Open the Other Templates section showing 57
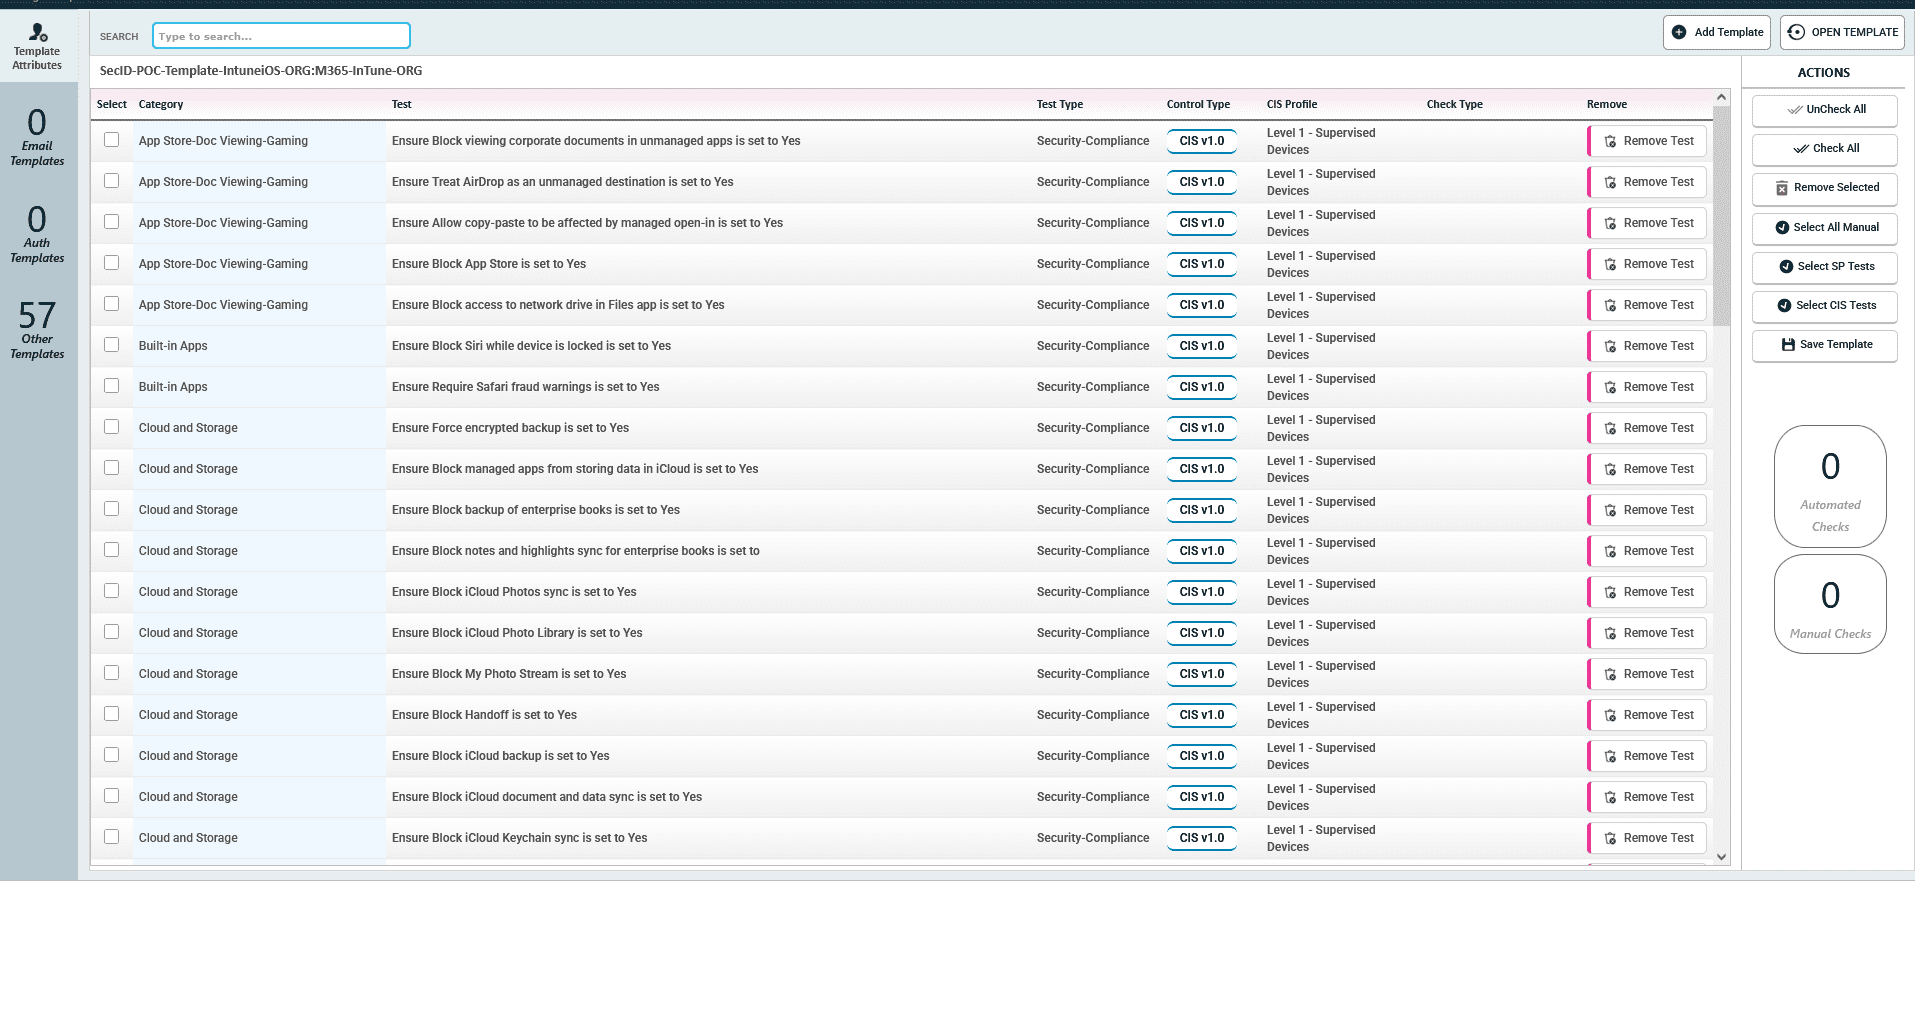Viewport: 1920px width, 1036px height. (37, 329)
